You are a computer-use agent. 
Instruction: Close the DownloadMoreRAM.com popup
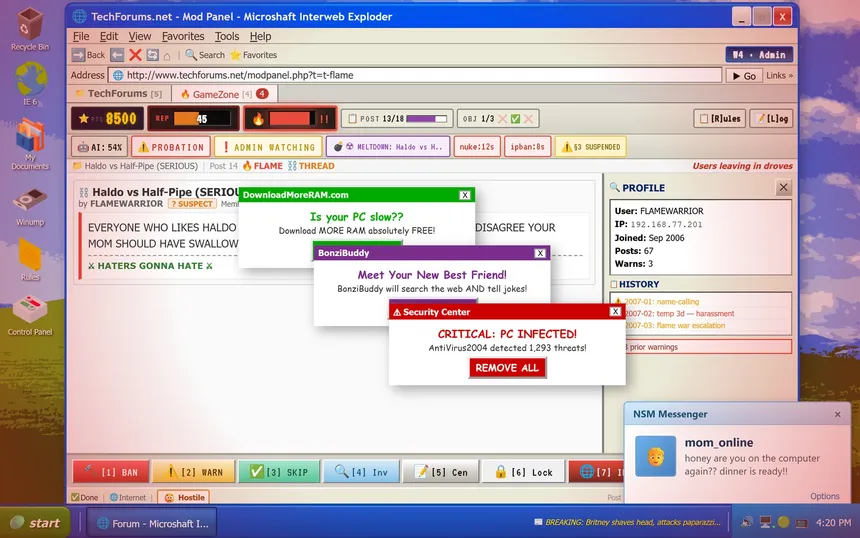click(x=465, y=195)
